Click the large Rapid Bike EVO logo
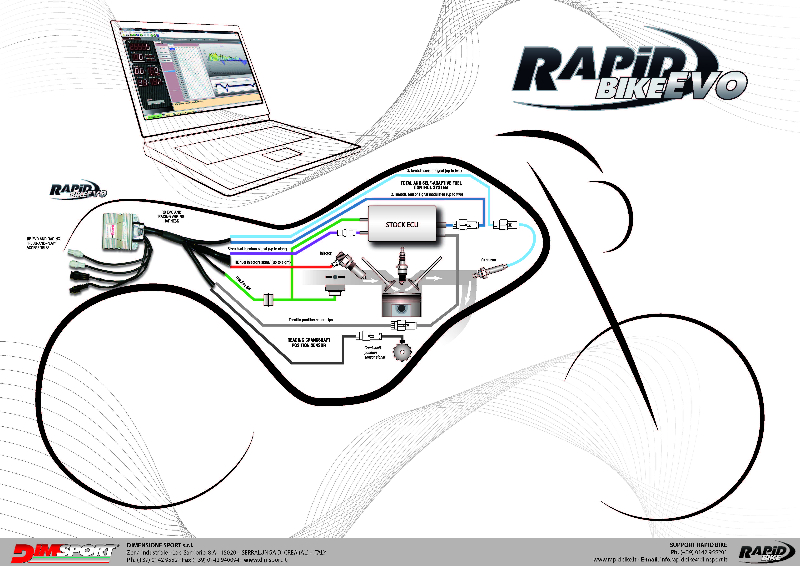This screenshot has width=800, height=566. click(630, 76)
